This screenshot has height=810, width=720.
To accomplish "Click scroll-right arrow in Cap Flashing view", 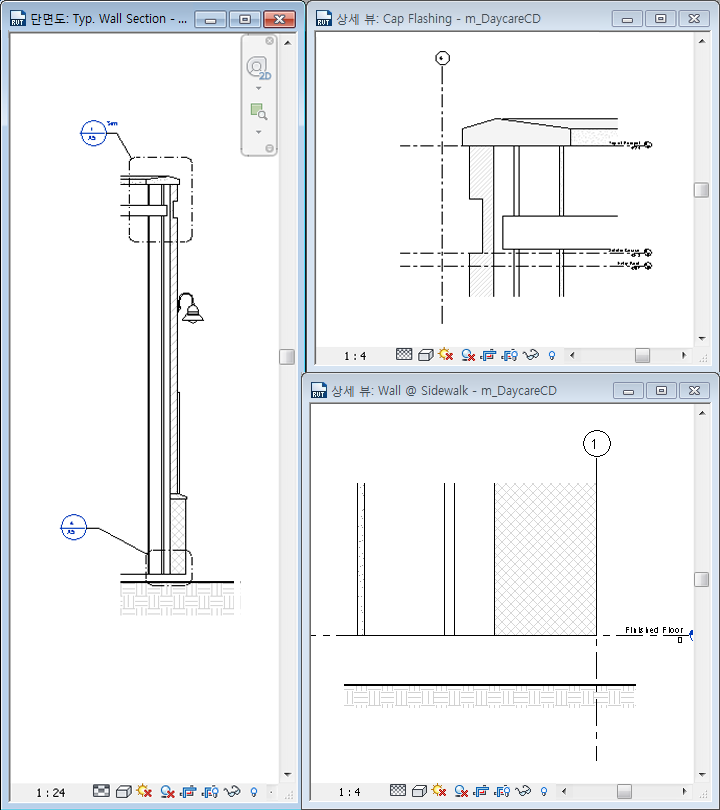I will coord(684,355).
